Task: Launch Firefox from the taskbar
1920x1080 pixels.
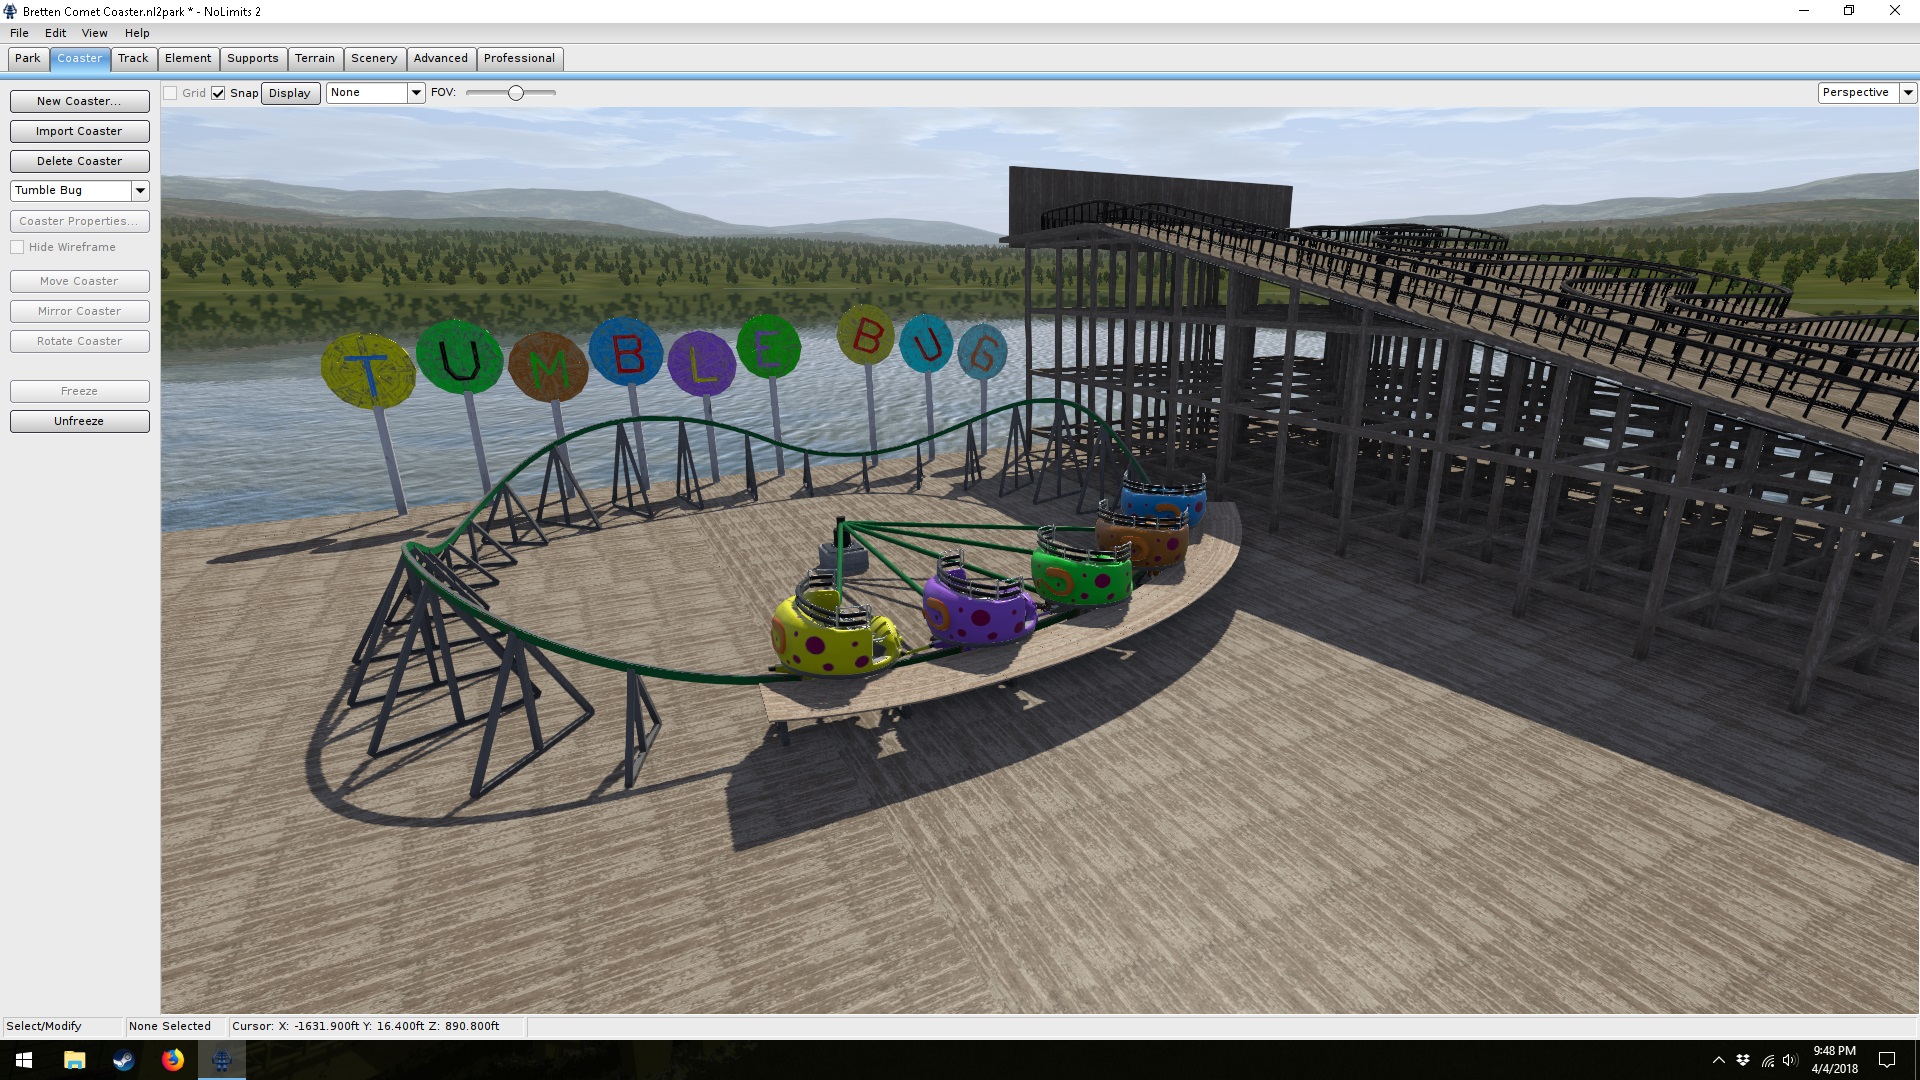Action: 173,1060
